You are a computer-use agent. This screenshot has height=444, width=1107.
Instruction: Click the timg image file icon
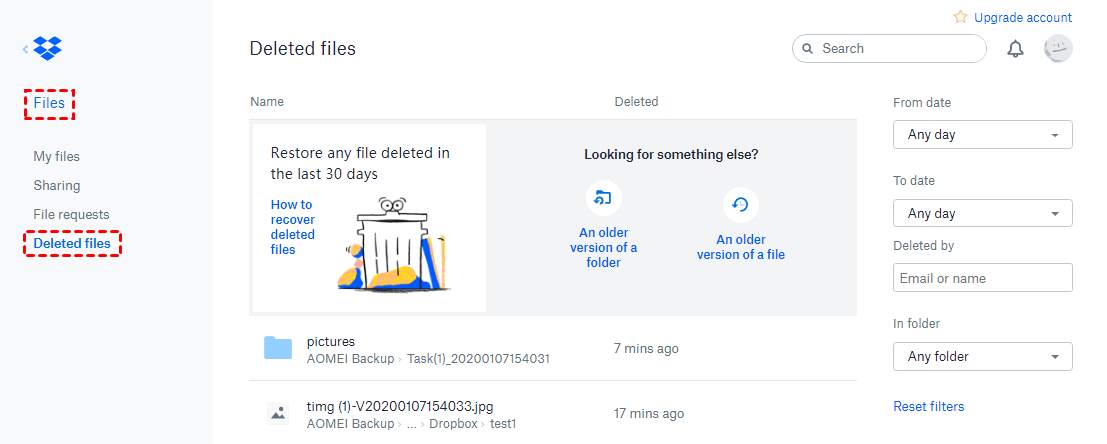pos(278,413)
